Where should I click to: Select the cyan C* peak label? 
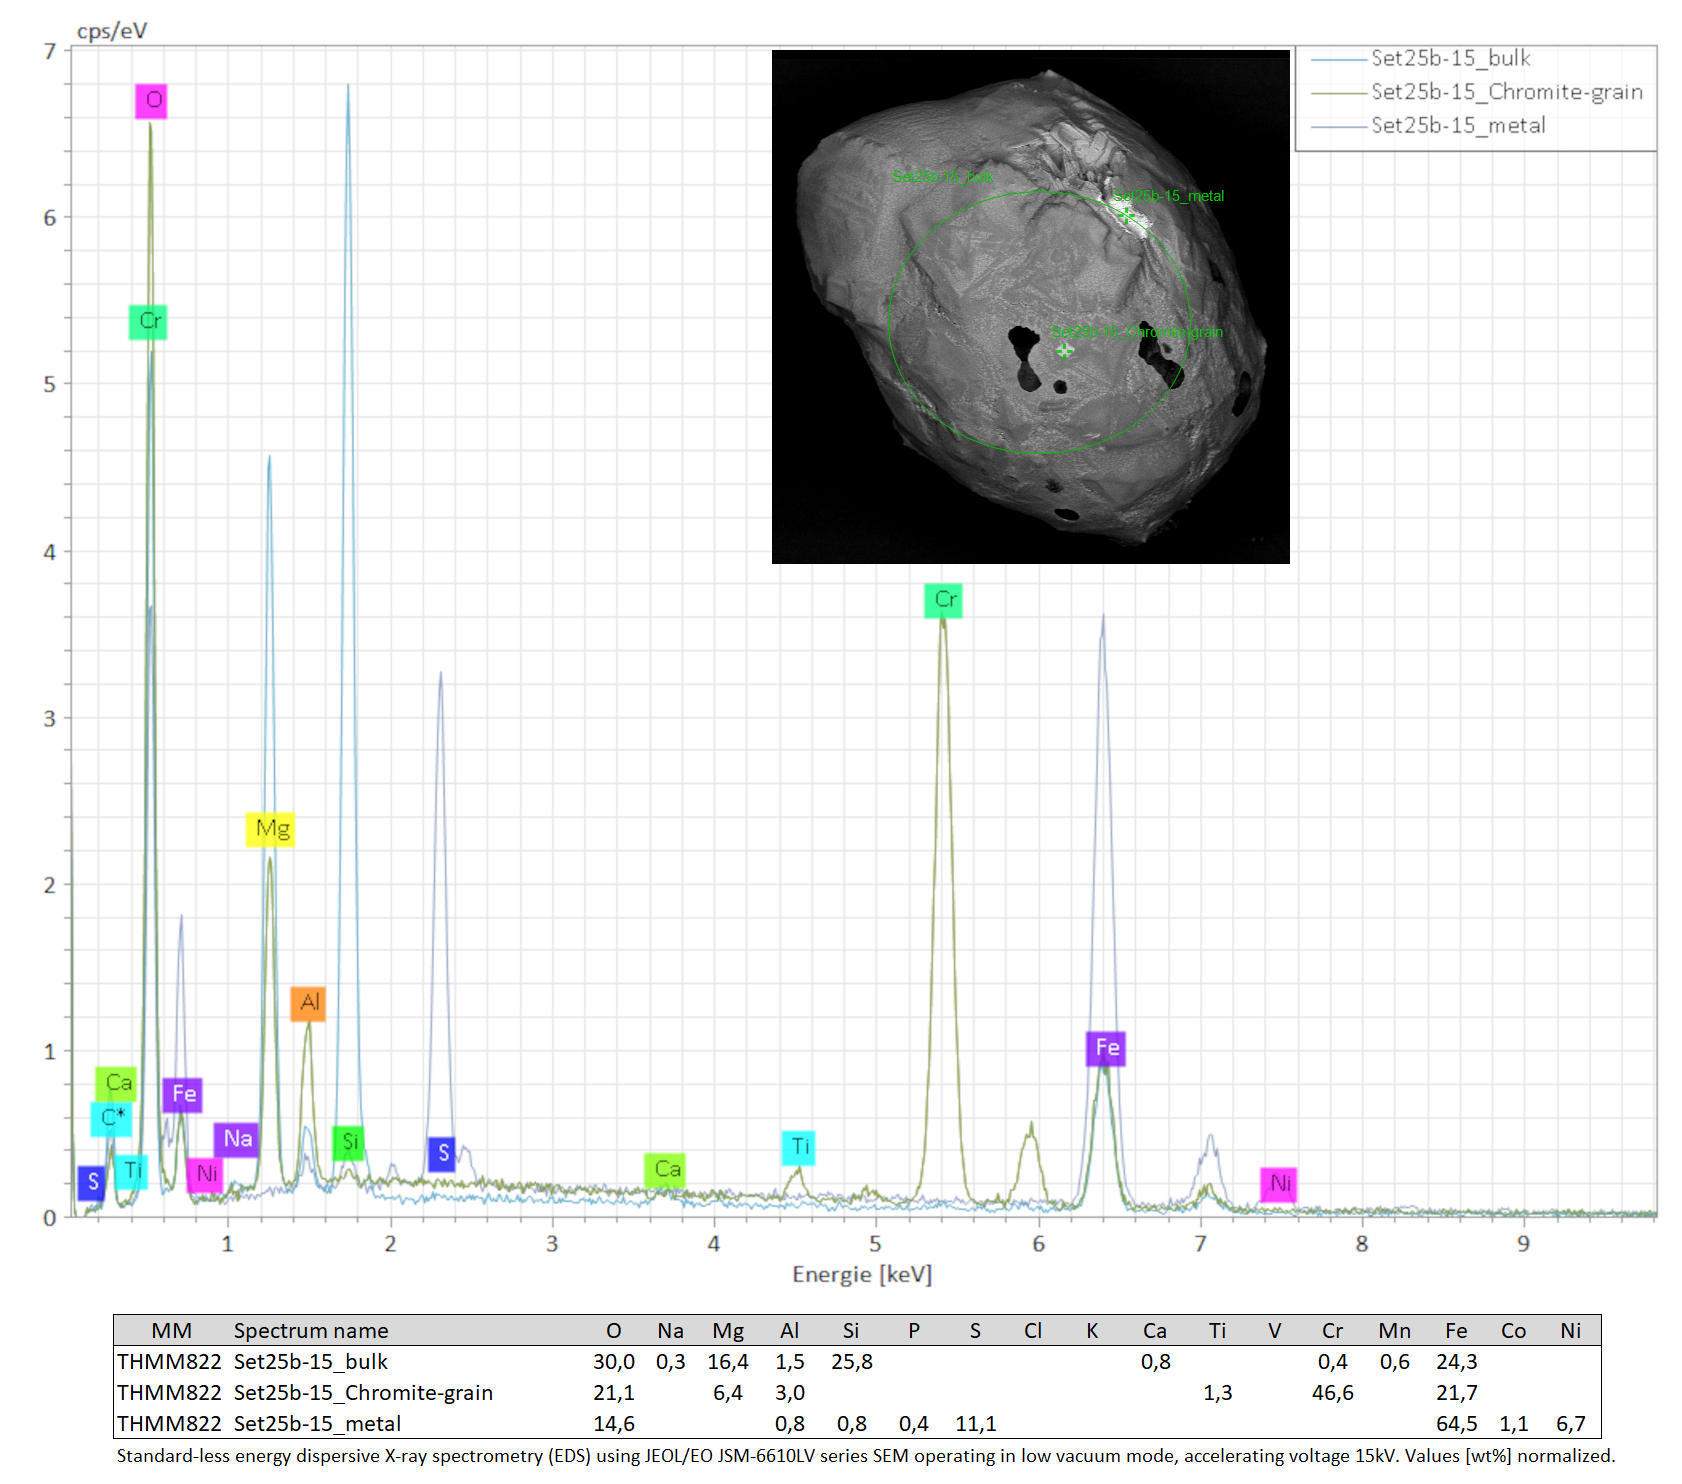111,1118
